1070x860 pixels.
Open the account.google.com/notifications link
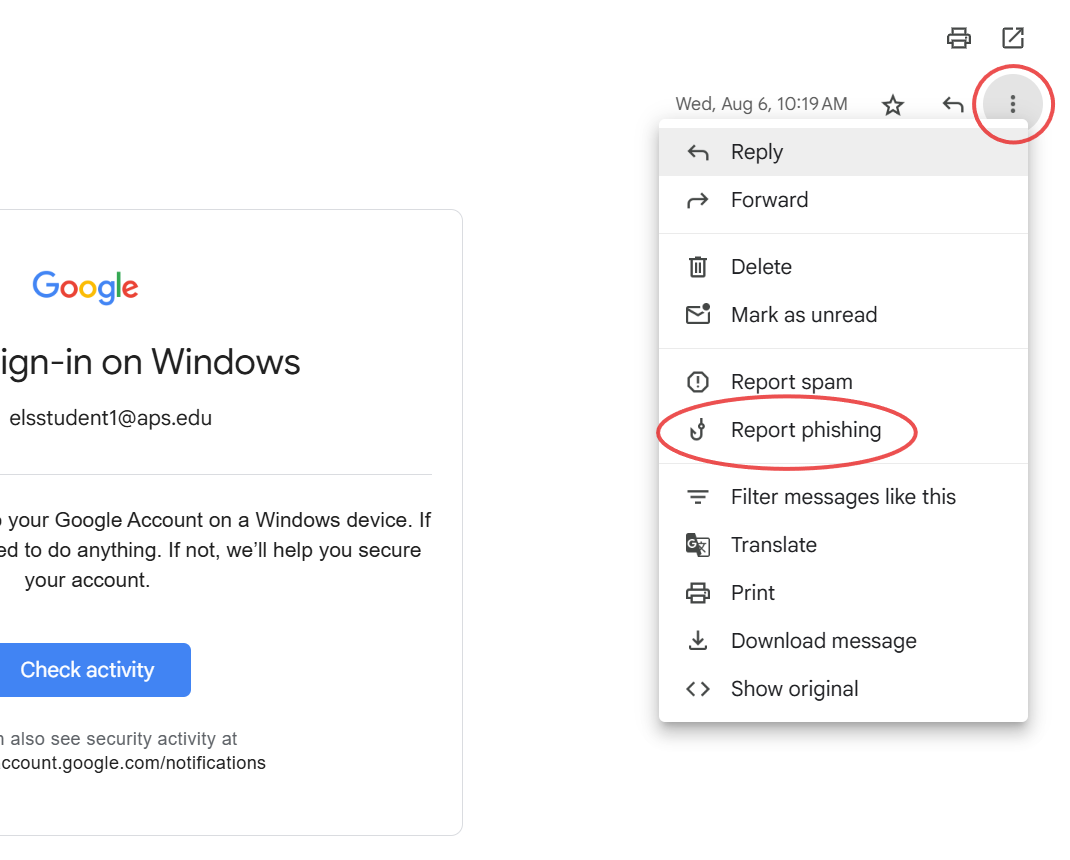tap(132, 763)
